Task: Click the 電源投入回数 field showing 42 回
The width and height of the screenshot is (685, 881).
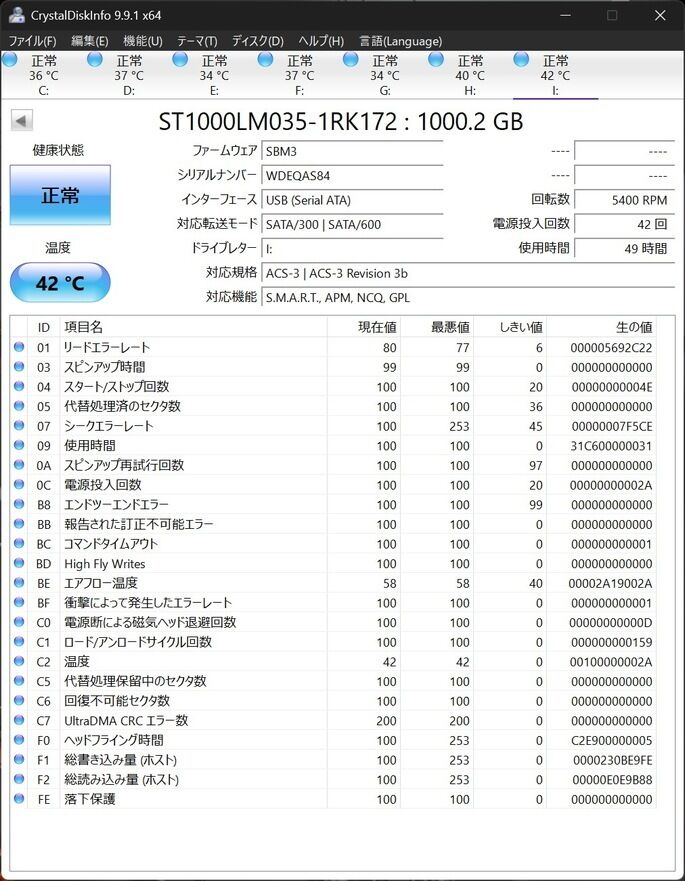Action: 624,224
